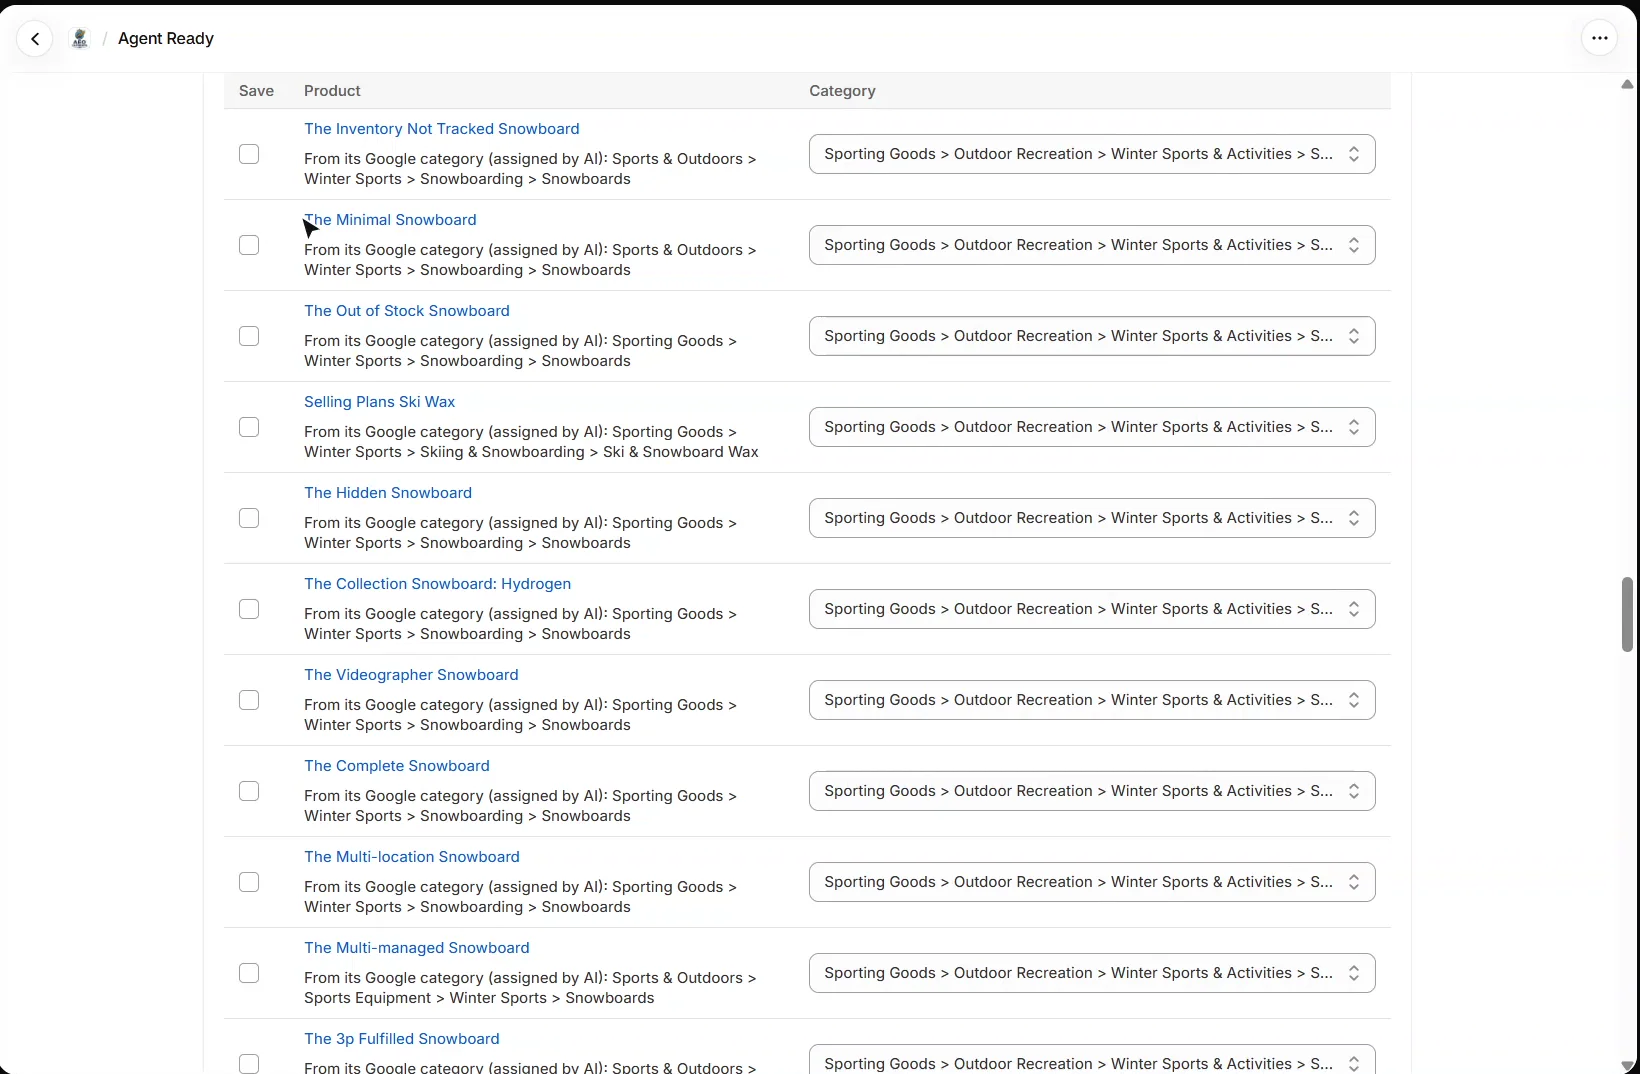Open The Multi-managed Snowboard link
Screen dimensions: 1640x1074
[x=417, y=948]
